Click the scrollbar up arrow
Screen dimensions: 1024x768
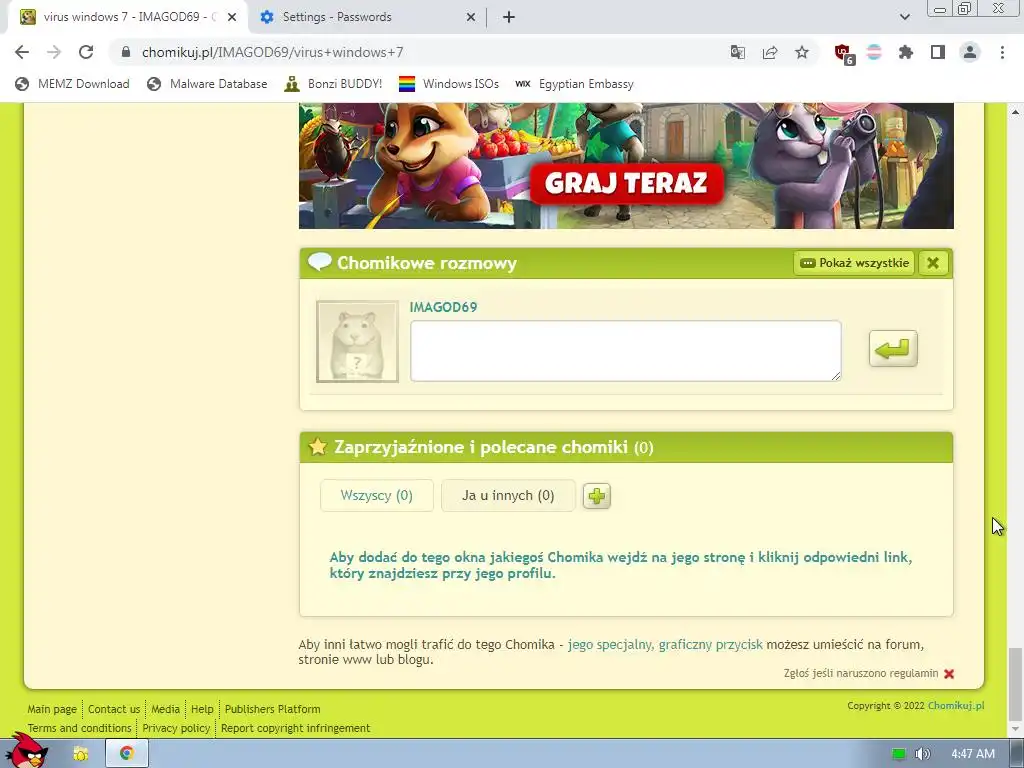1014,112
